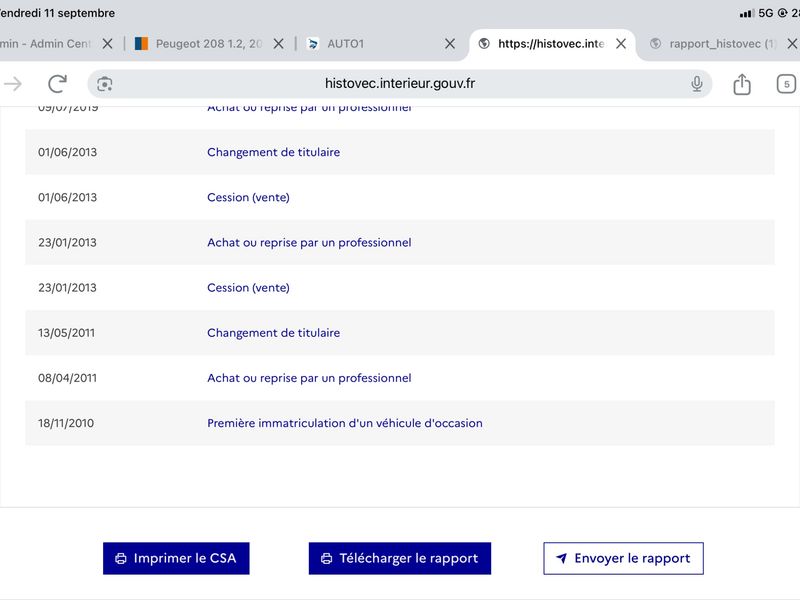Image resolution: width=800 pixels, height=600 pixels.
Task: Close the Peugeot 208 1.2 tab
Action: click(279, 44)
